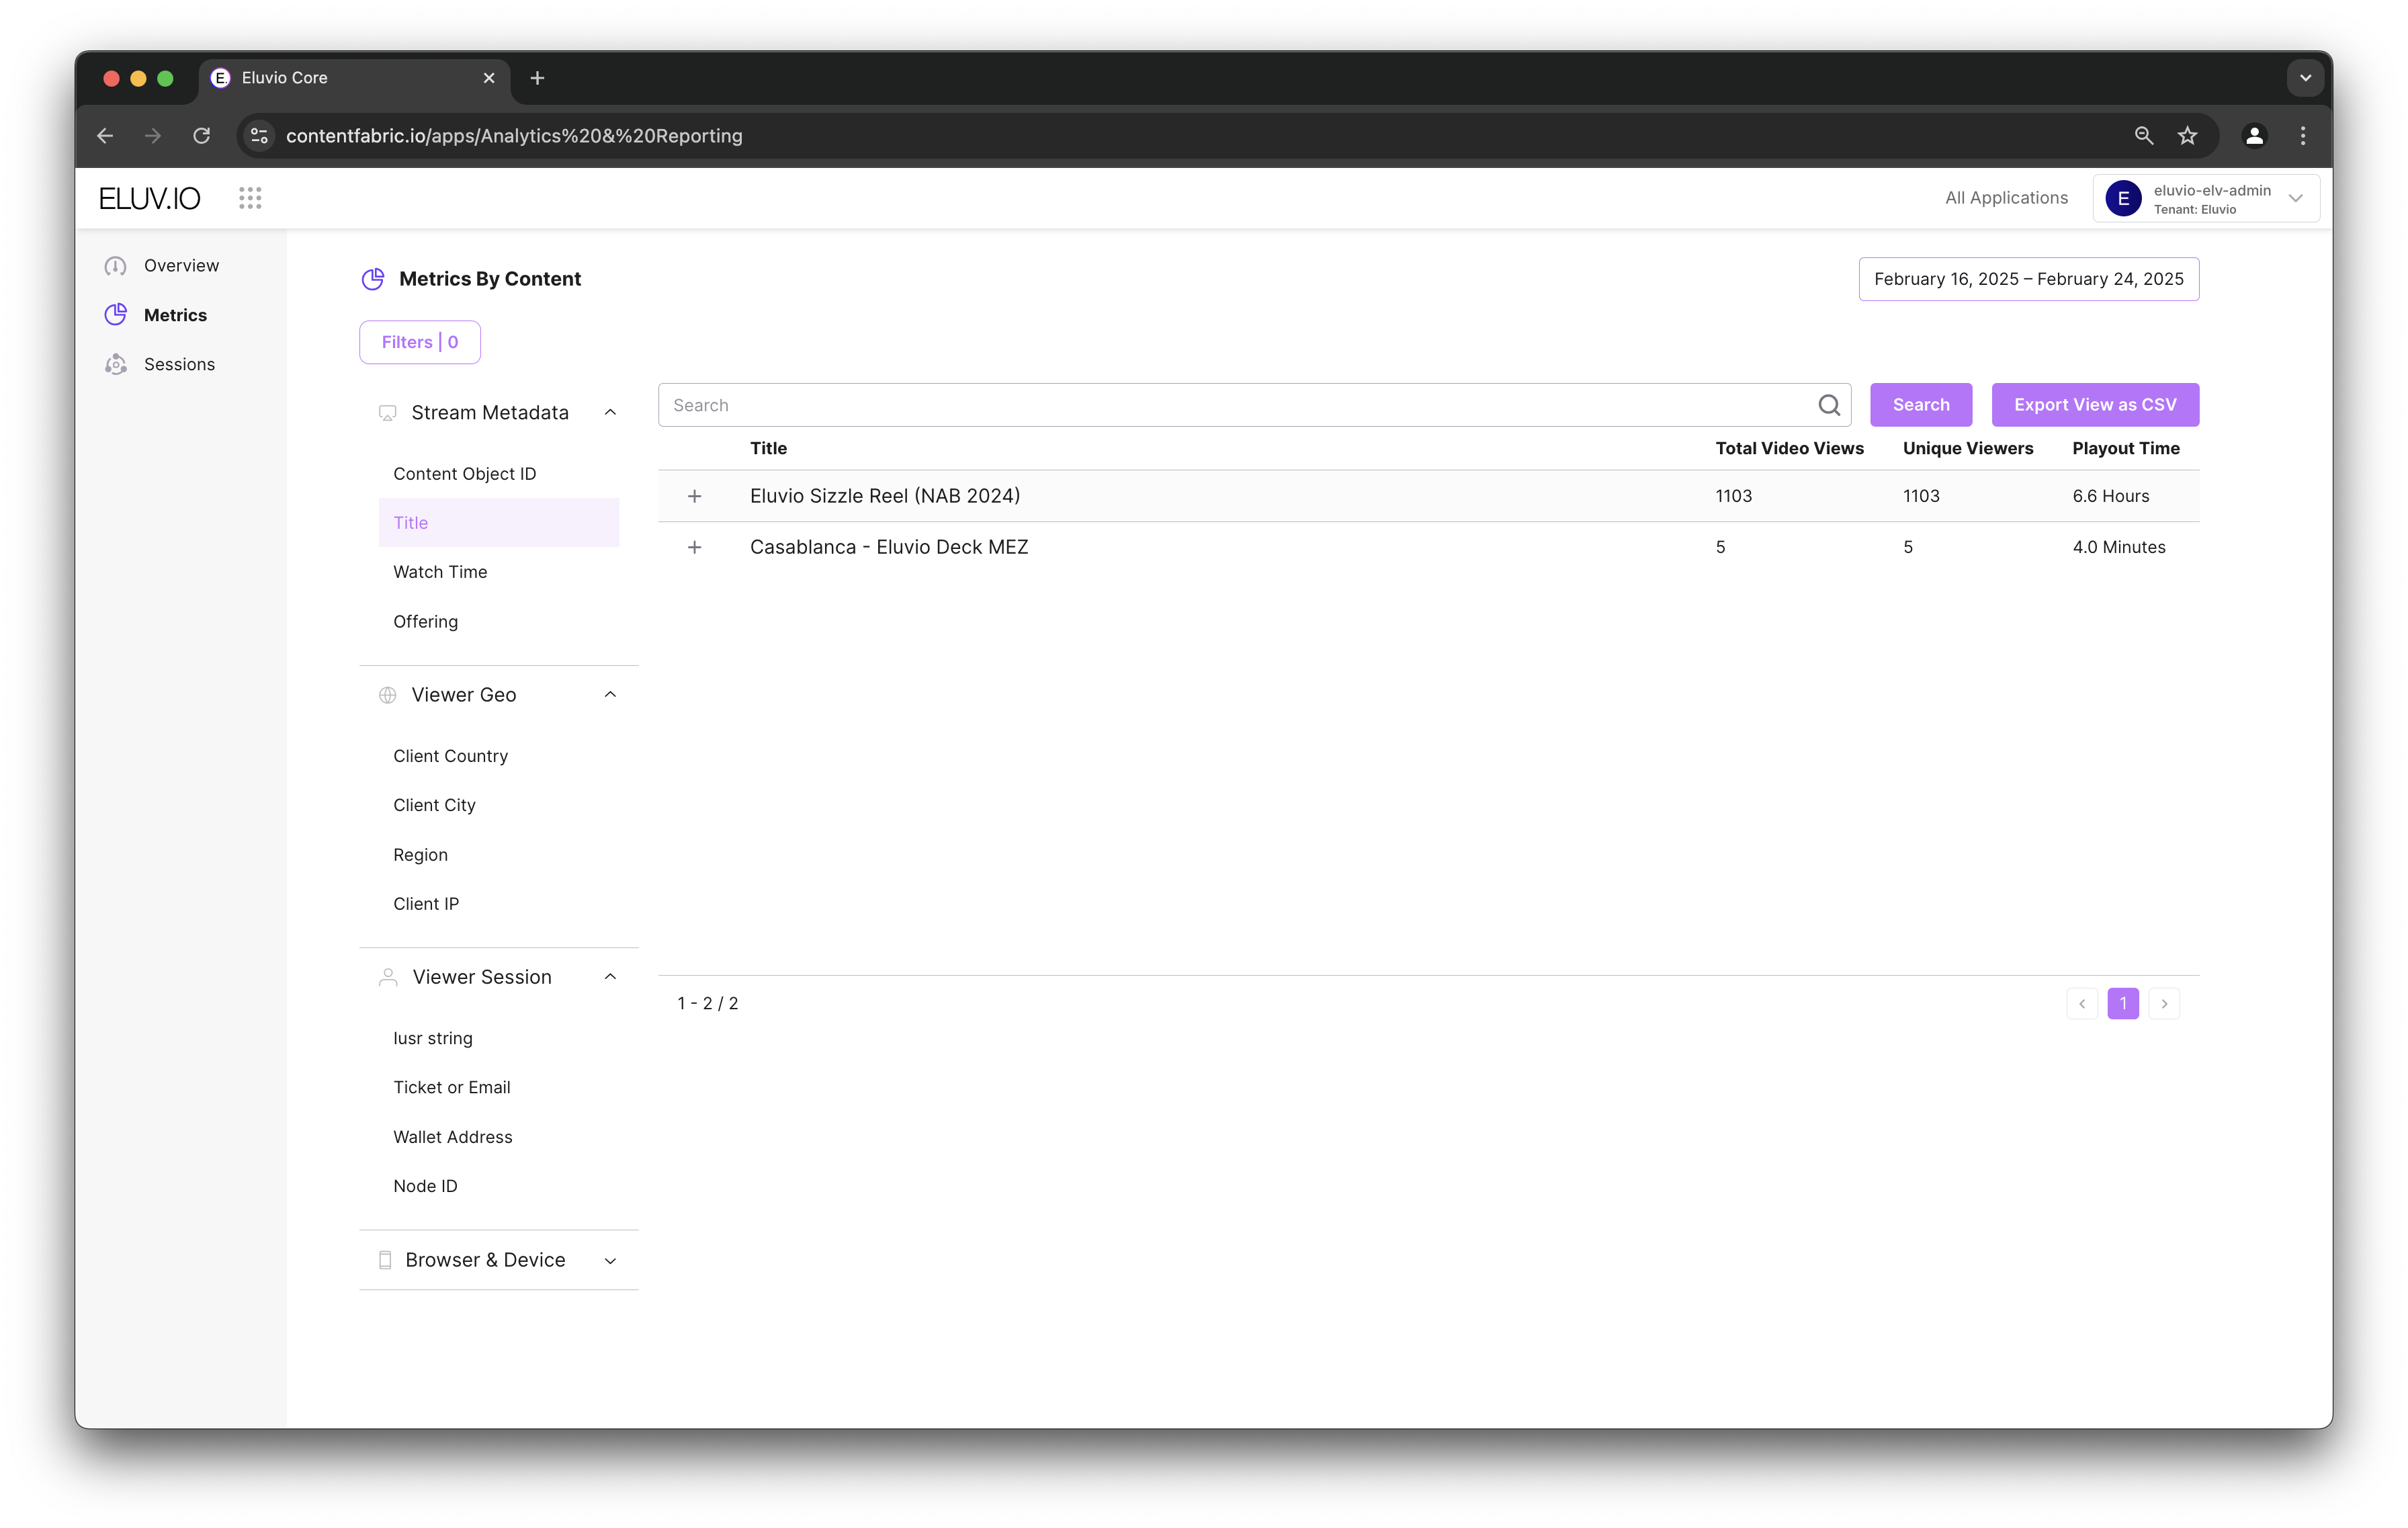Click the Sessions icon in sidebar
The image size is (2408, 1528).
click(116, 364)
